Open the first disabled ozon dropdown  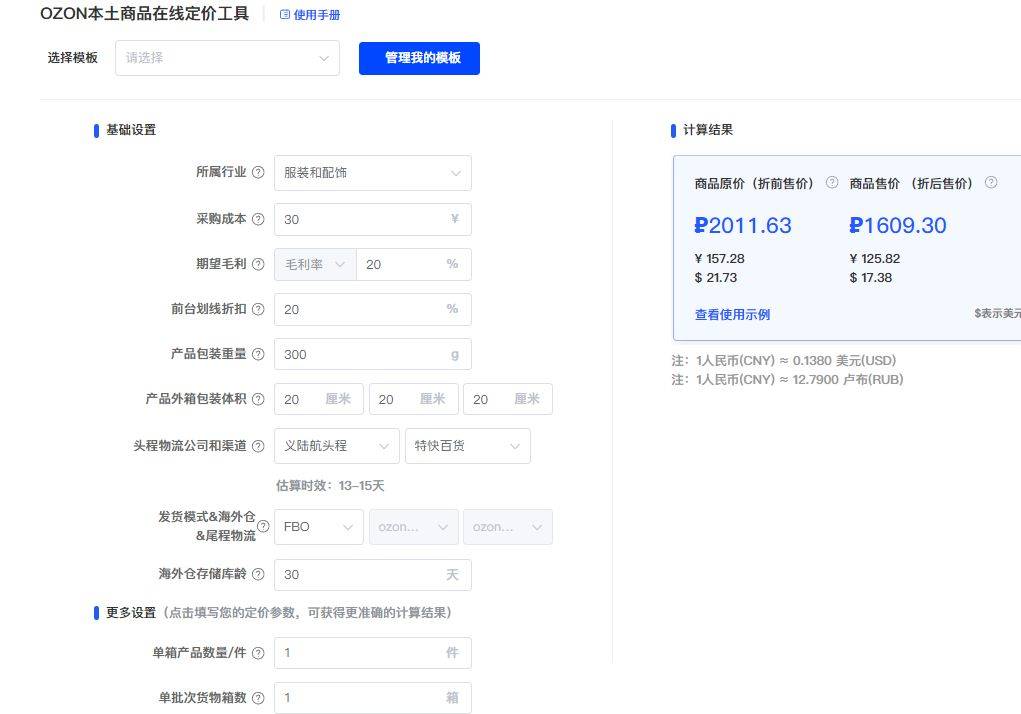[413, 527]
